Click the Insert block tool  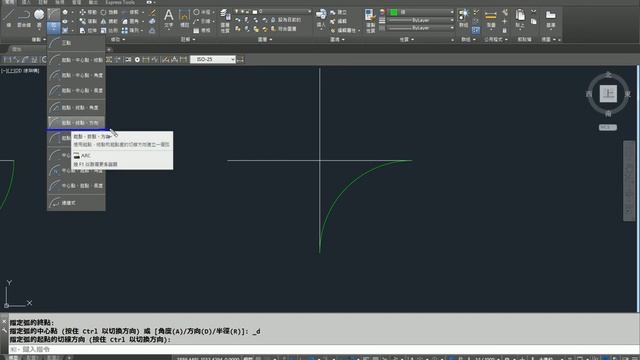tap(321, 18)
